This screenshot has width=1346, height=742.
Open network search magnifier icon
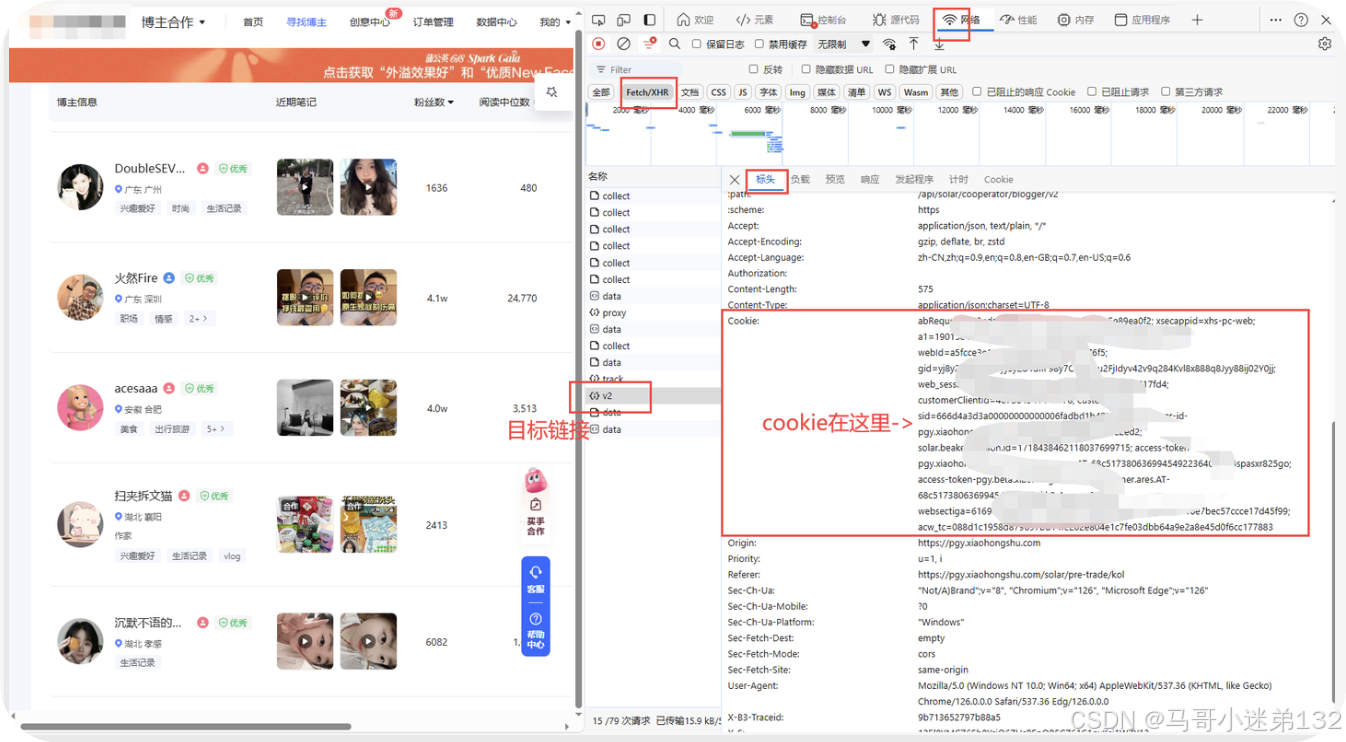(674, 44)
